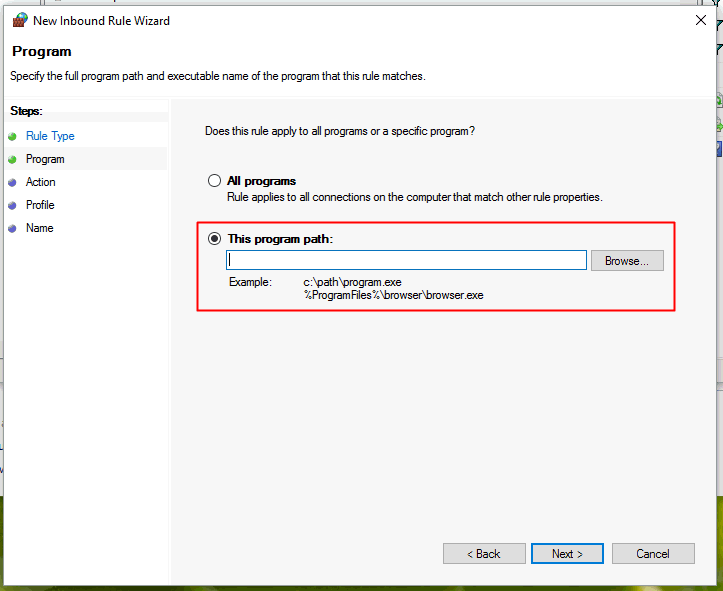Go back with the Back button
Image resolution: width=723 pixels, height=591 pixels.
(484, 553)
